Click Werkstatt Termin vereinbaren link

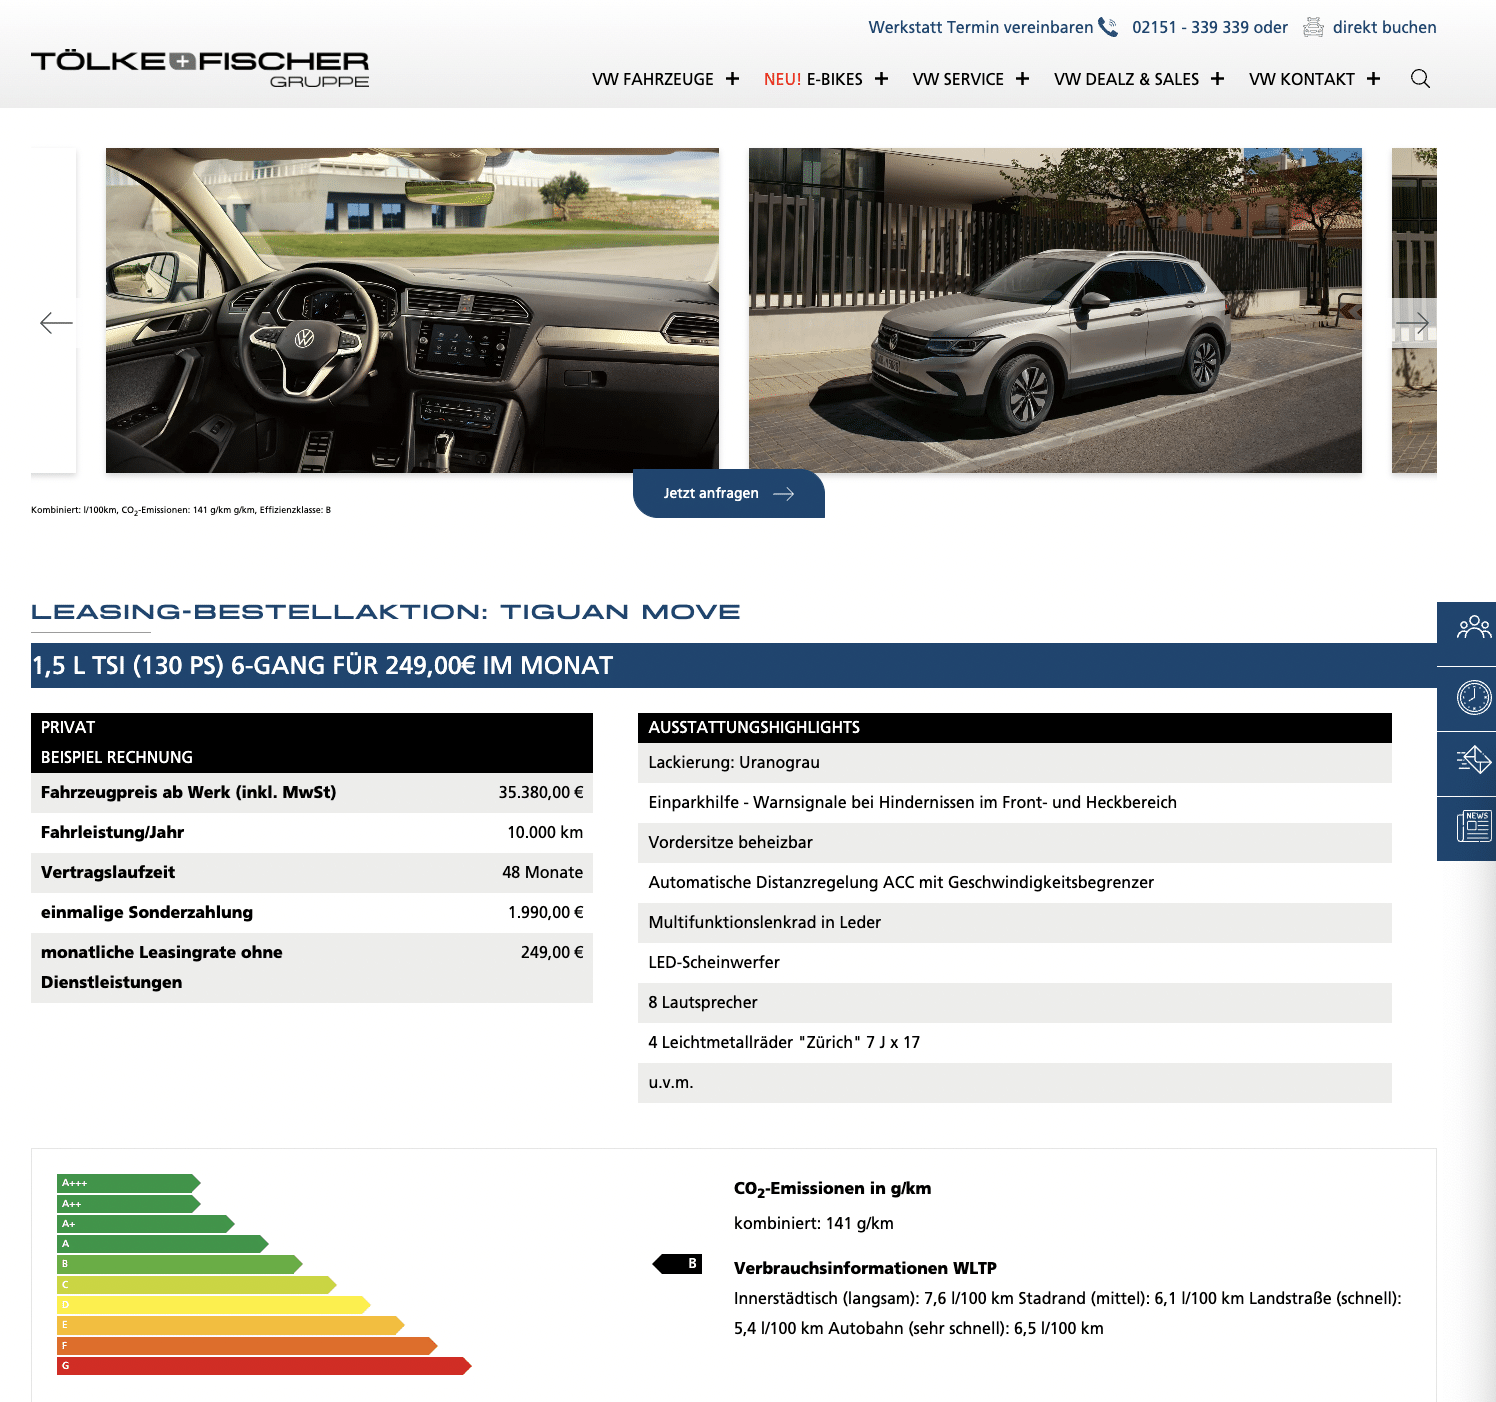pos(981,27)
